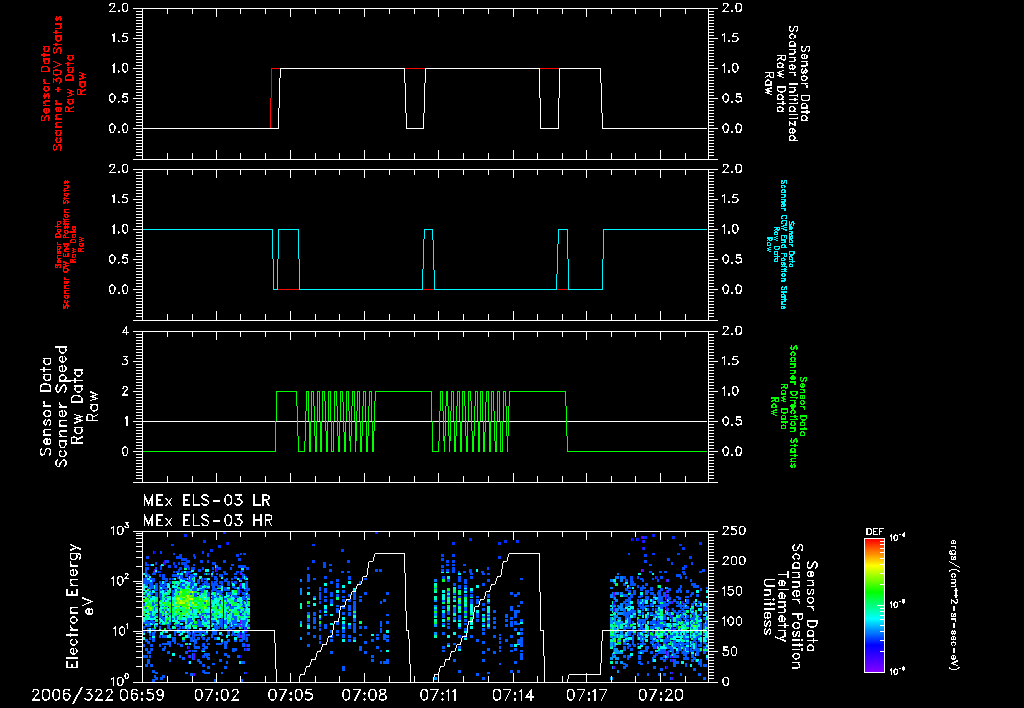Screen dimensions: 1024x708
Task: Click the "ergs/(cm**2-sr-sec-eV)" units label
Action: pos(954,605)
